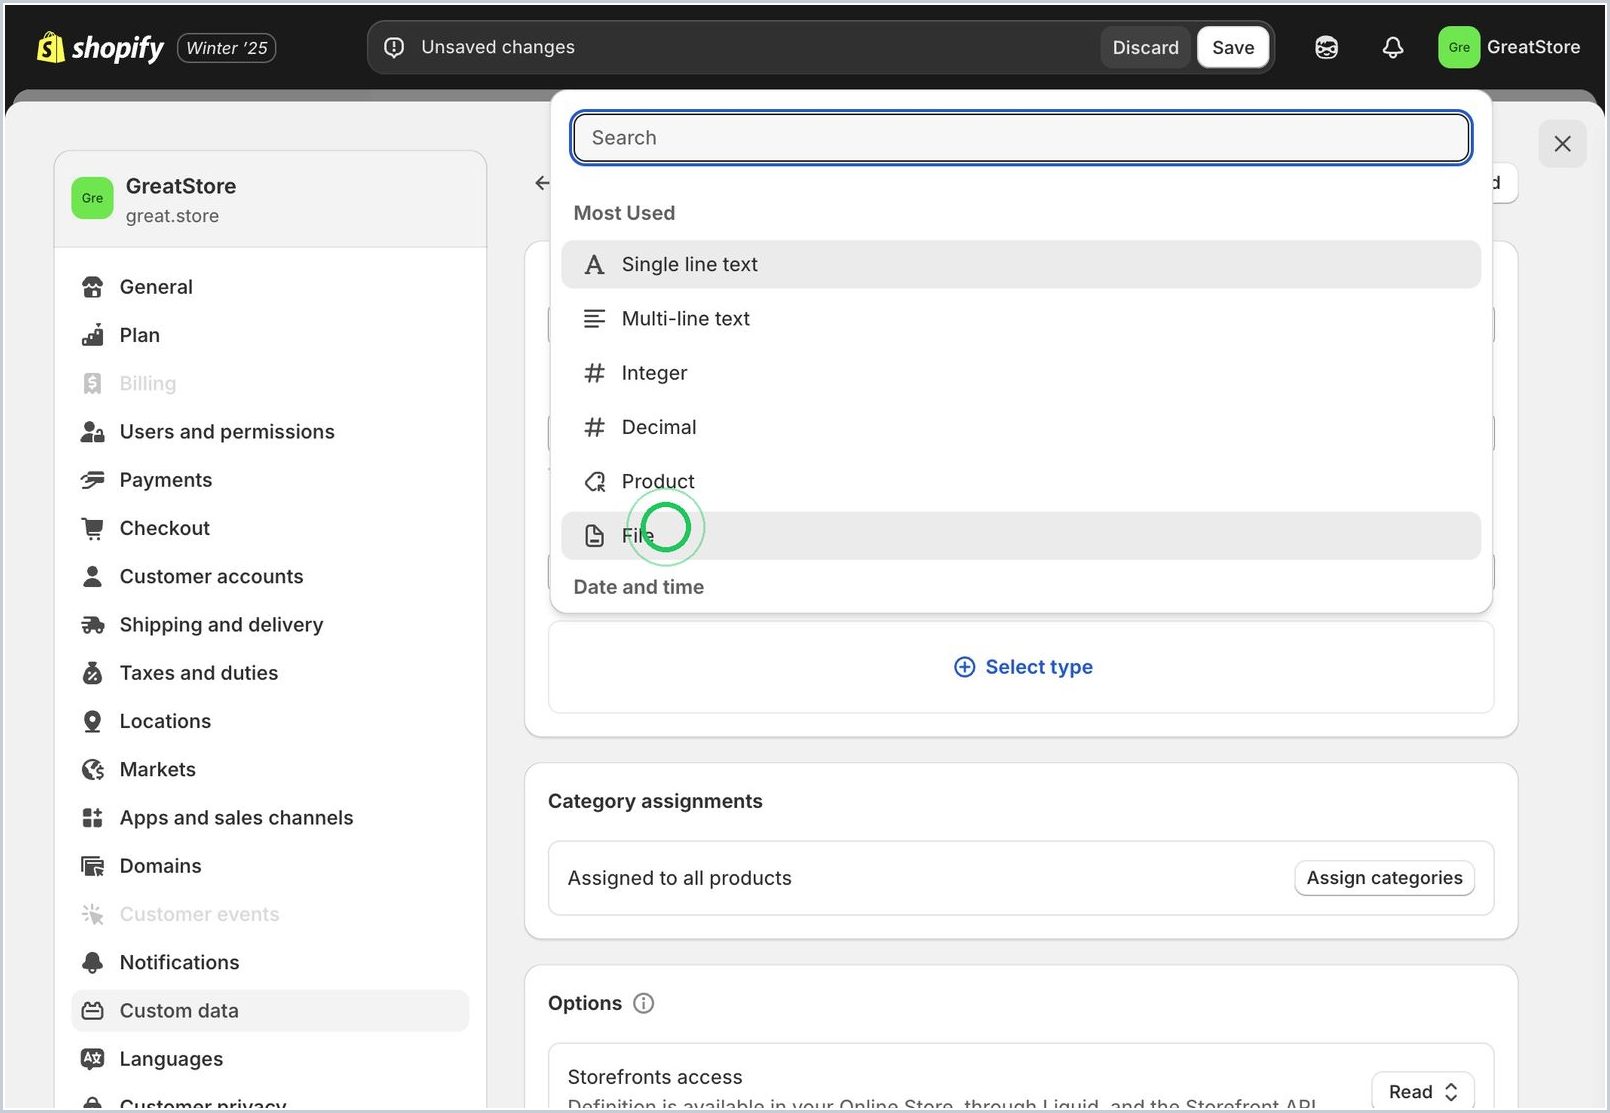This screenshot has height=1113, width=1610.
Task: Discard the unsaved changes
Action: click(x=1145, y=47)
